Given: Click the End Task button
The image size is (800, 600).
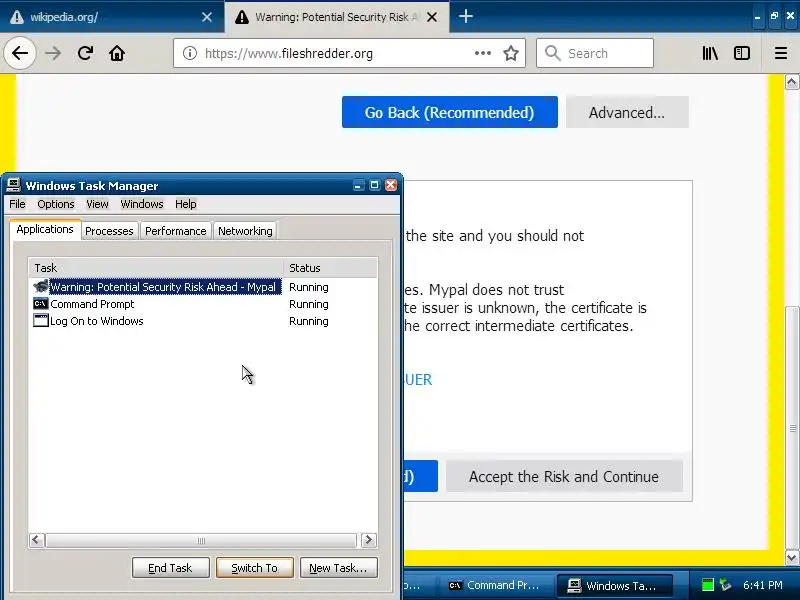Looking at the screenshot, I should pos(170,568).
